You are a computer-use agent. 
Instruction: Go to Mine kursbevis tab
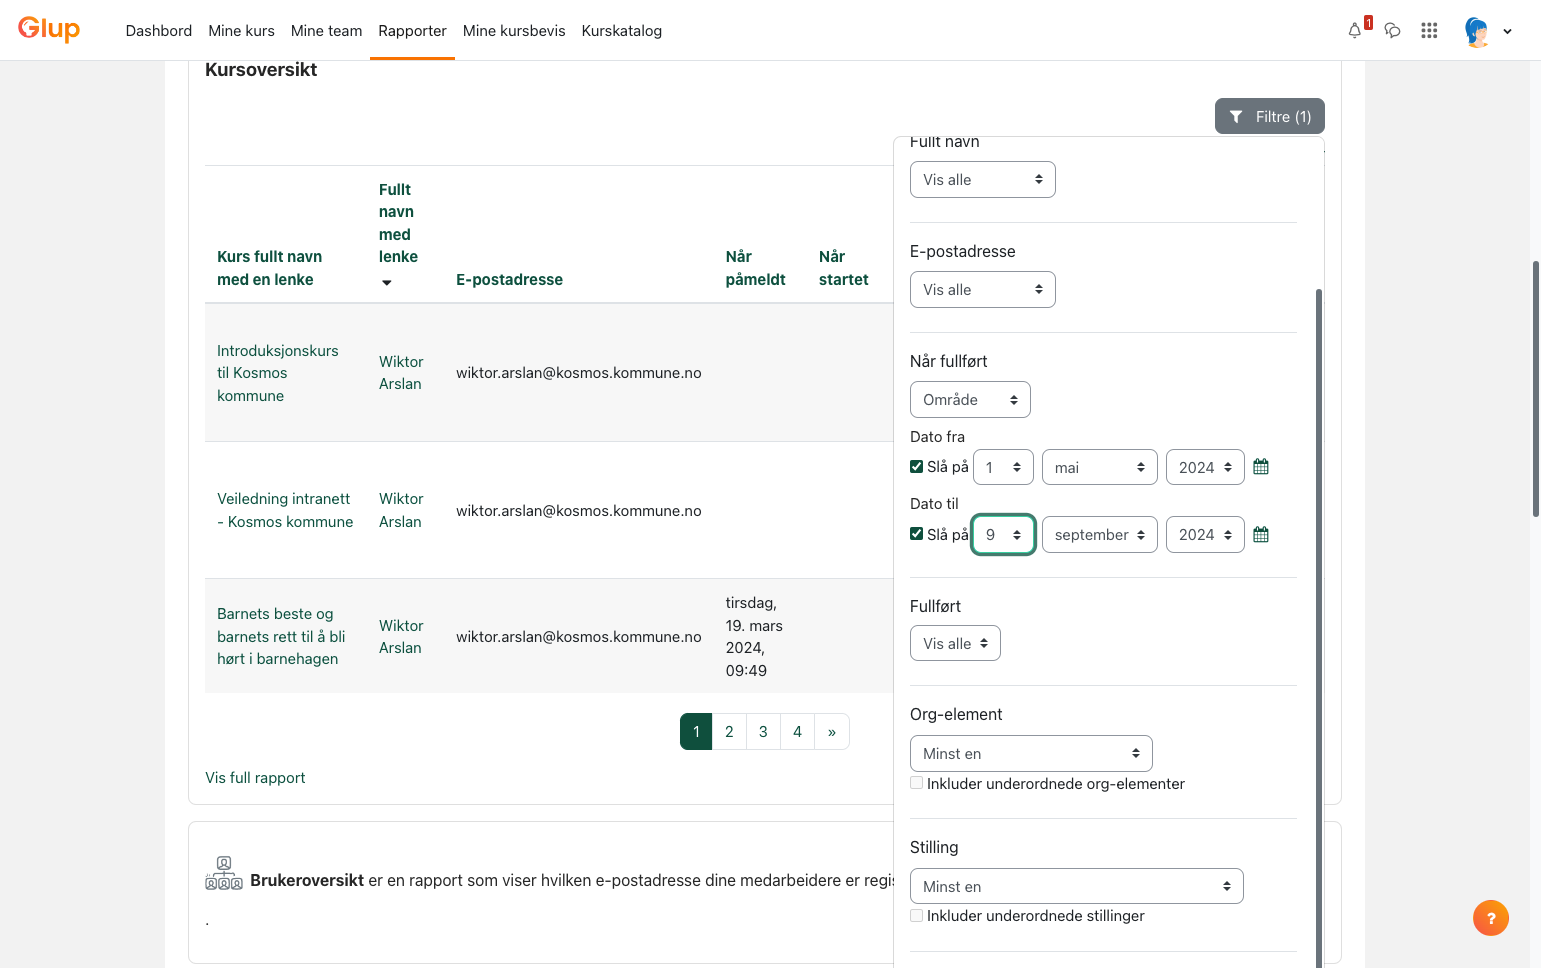click(x=514, y=31)
